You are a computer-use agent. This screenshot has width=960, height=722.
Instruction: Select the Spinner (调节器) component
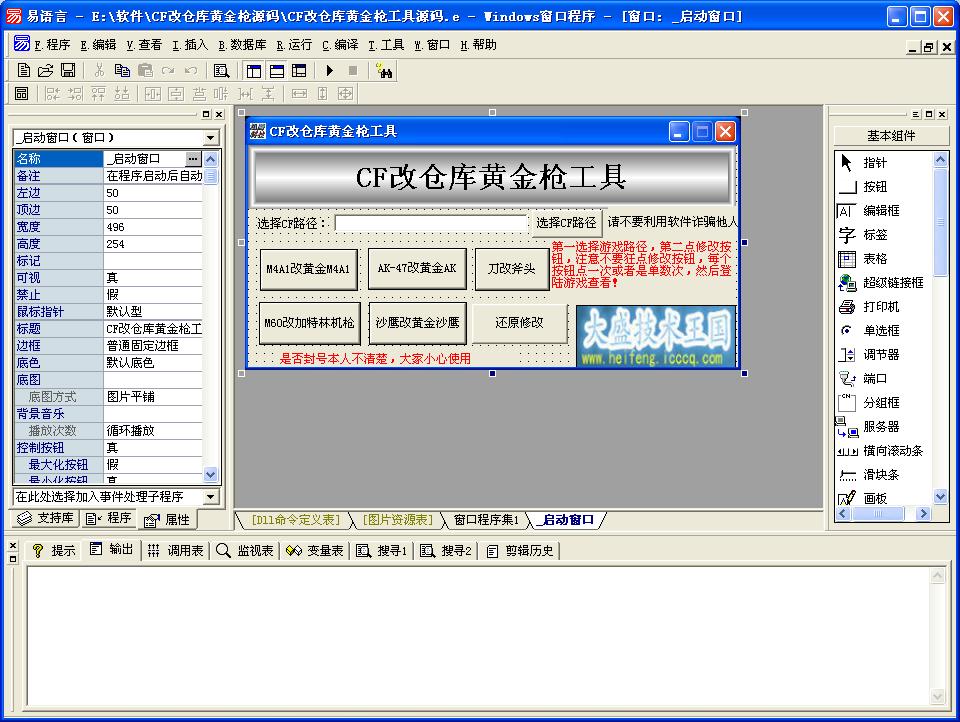coord(883,354)
